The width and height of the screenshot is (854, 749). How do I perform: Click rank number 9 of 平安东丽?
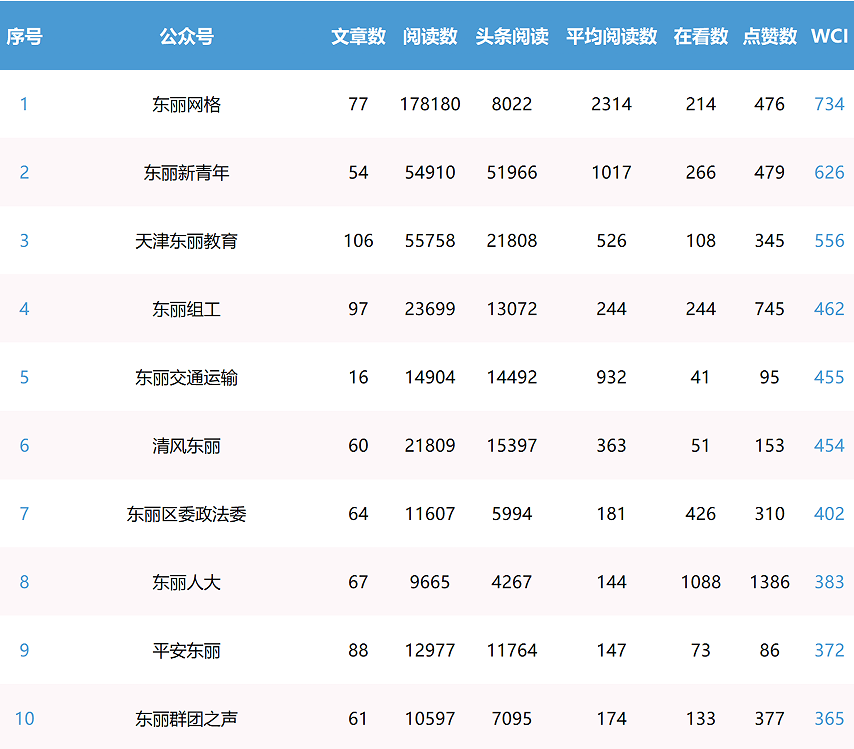(x=24, y=650)
